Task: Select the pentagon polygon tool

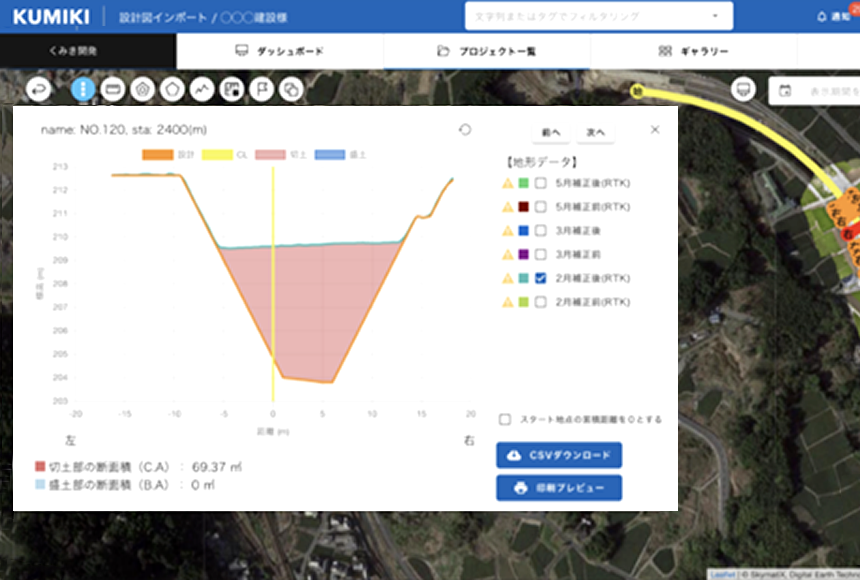Action: click(x=171, y=89)
